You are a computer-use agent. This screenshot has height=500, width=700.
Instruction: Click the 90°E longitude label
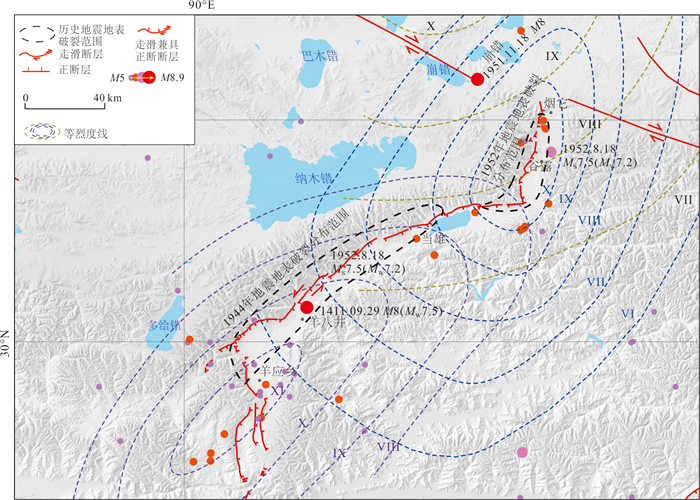pyautogui.click(x=201, y=5)
